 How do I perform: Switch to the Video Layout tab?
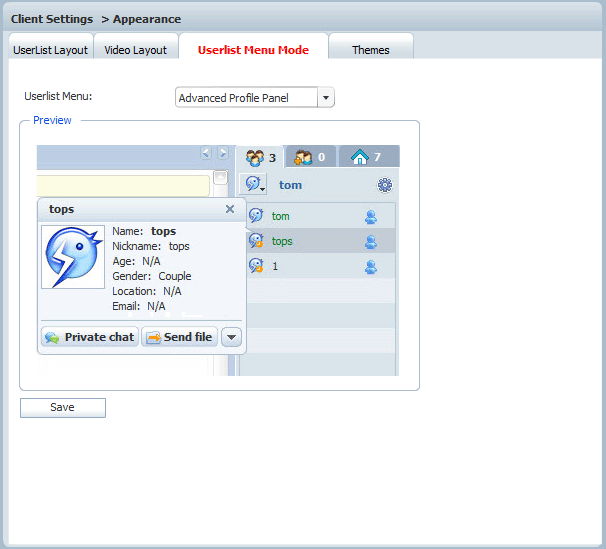point(136,49)
